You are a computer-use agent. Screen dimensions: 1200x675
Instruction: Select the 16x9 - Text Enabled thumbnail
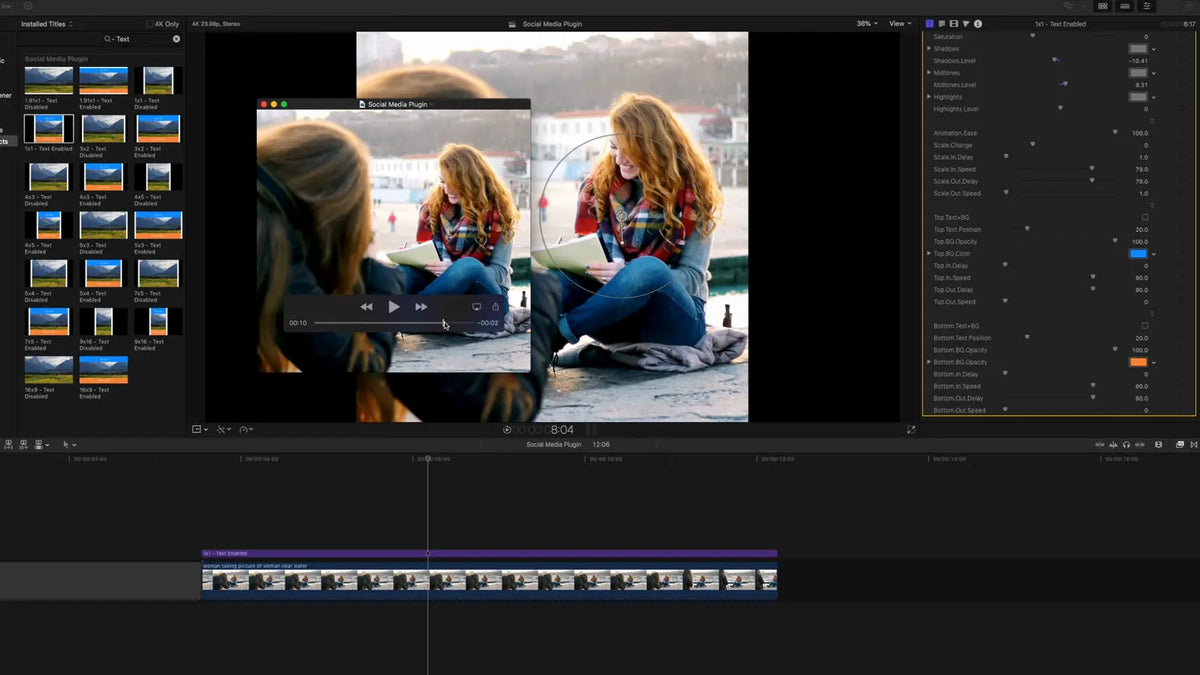[103, 370]
